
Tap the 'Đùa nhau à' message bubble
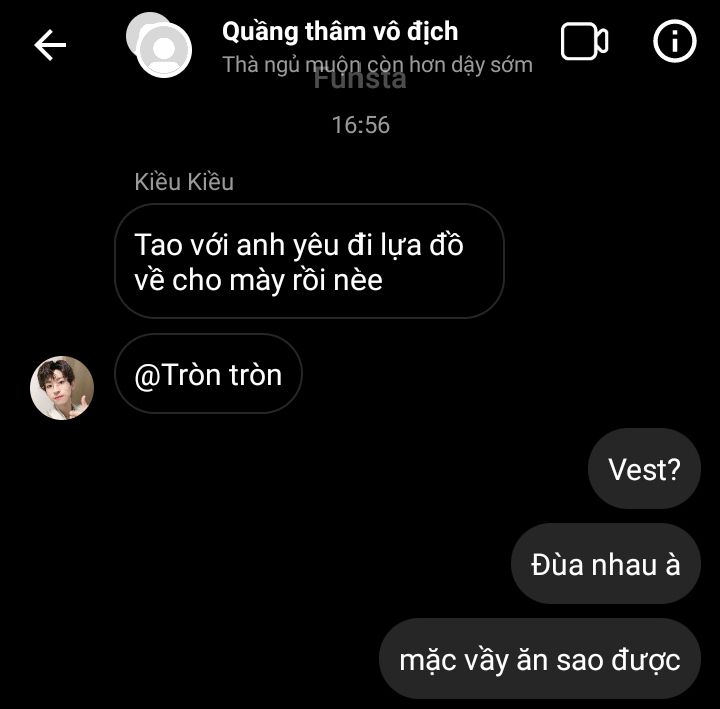coord(607,564)
